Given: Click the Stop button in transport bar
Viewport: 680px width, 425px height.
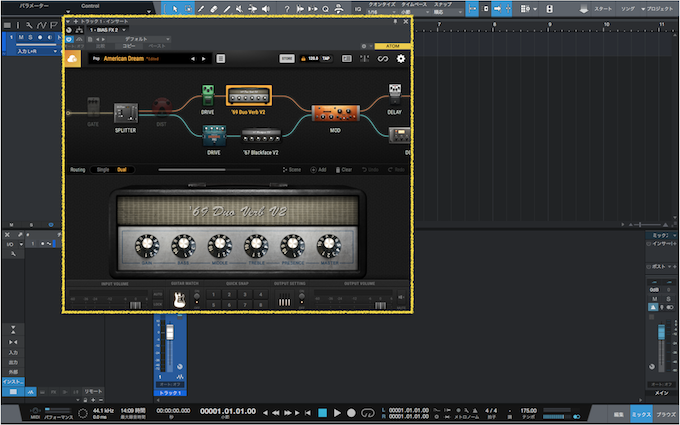Looking at the screenshot, I should (322, 412).
